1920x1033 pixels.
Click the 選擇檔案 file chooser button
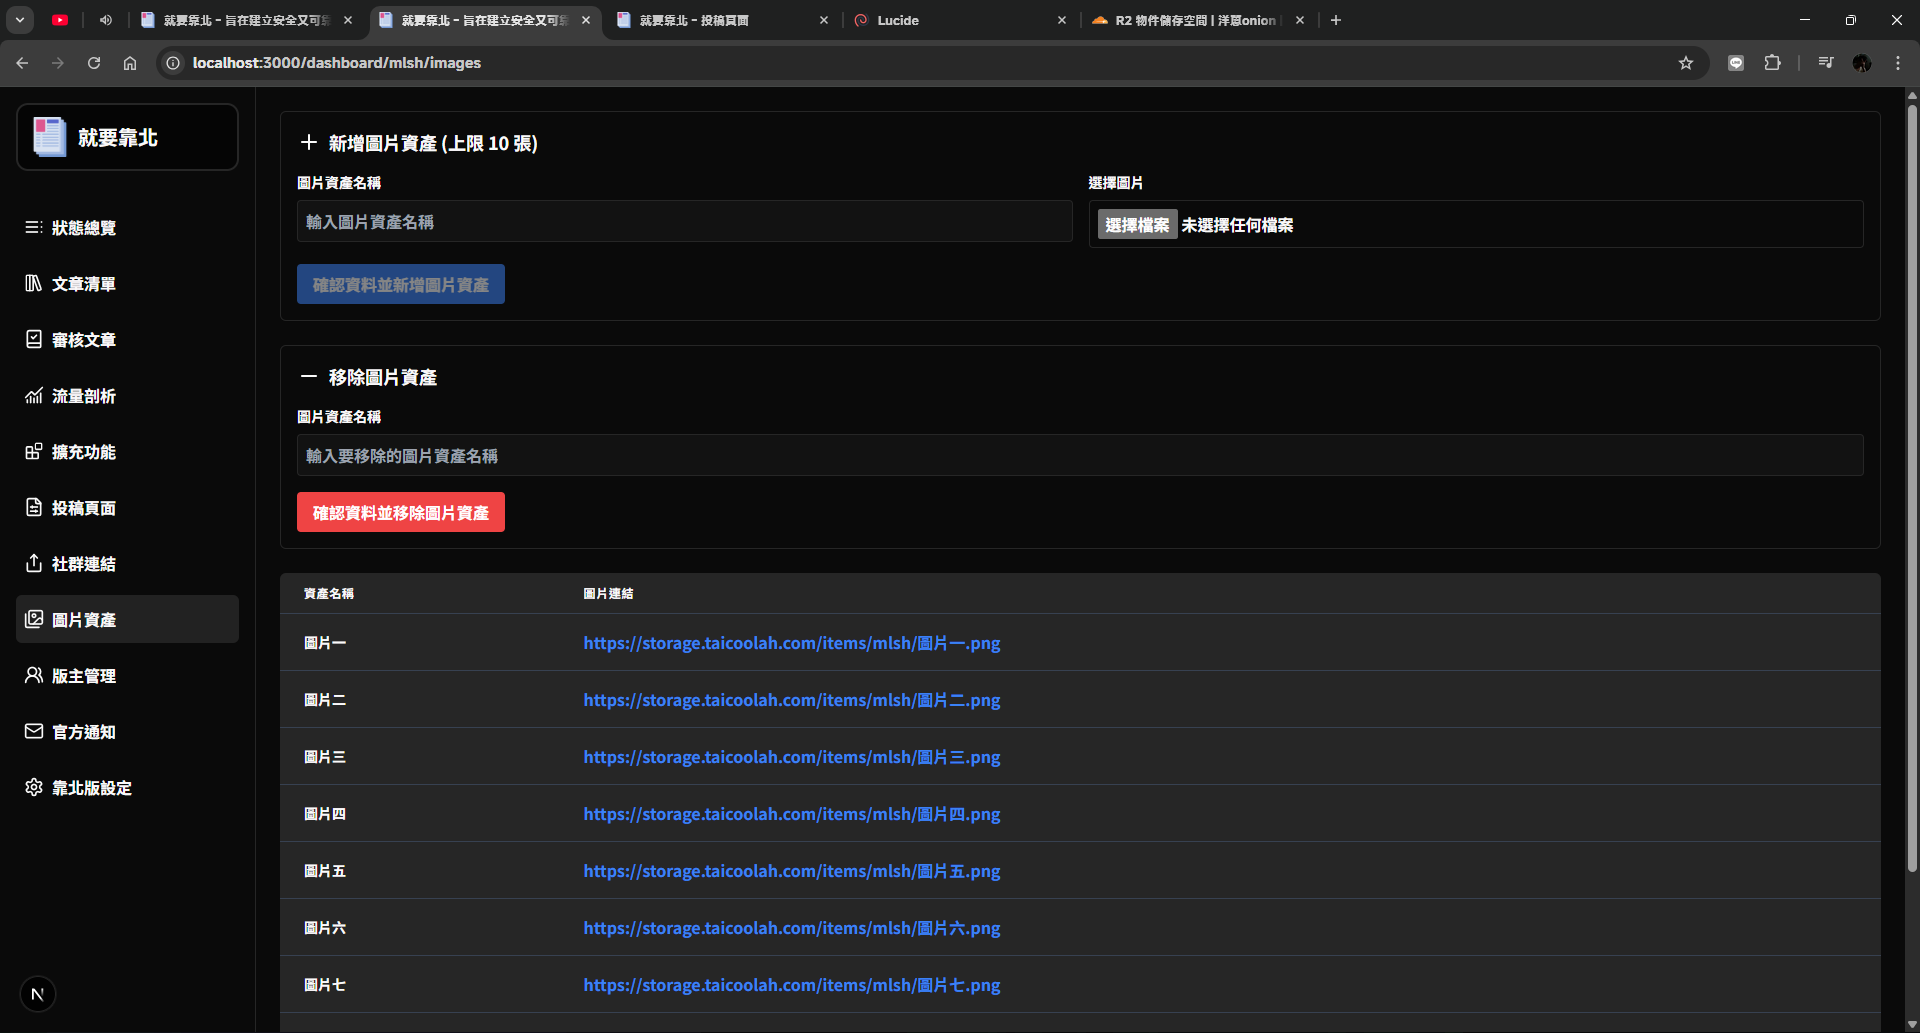[x=1137, y=225]
